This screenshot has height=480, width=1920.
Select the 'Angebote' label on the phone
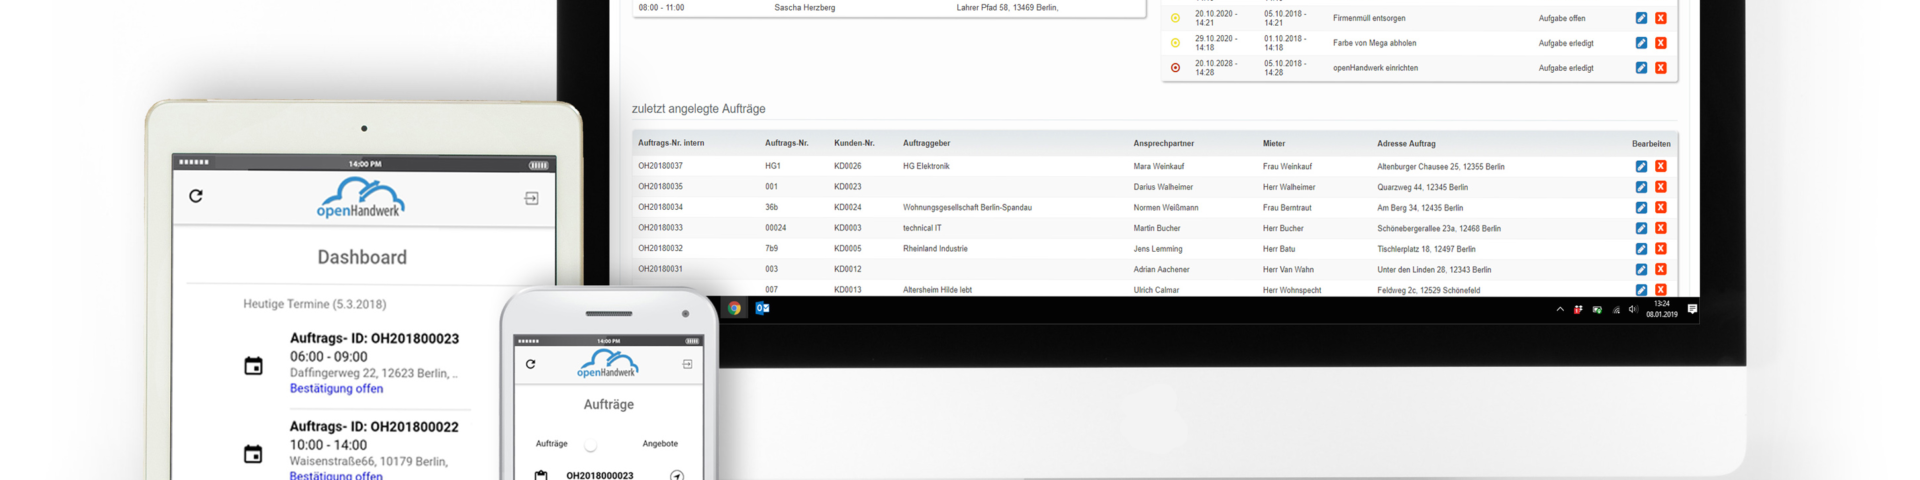(x=660, y=444)
